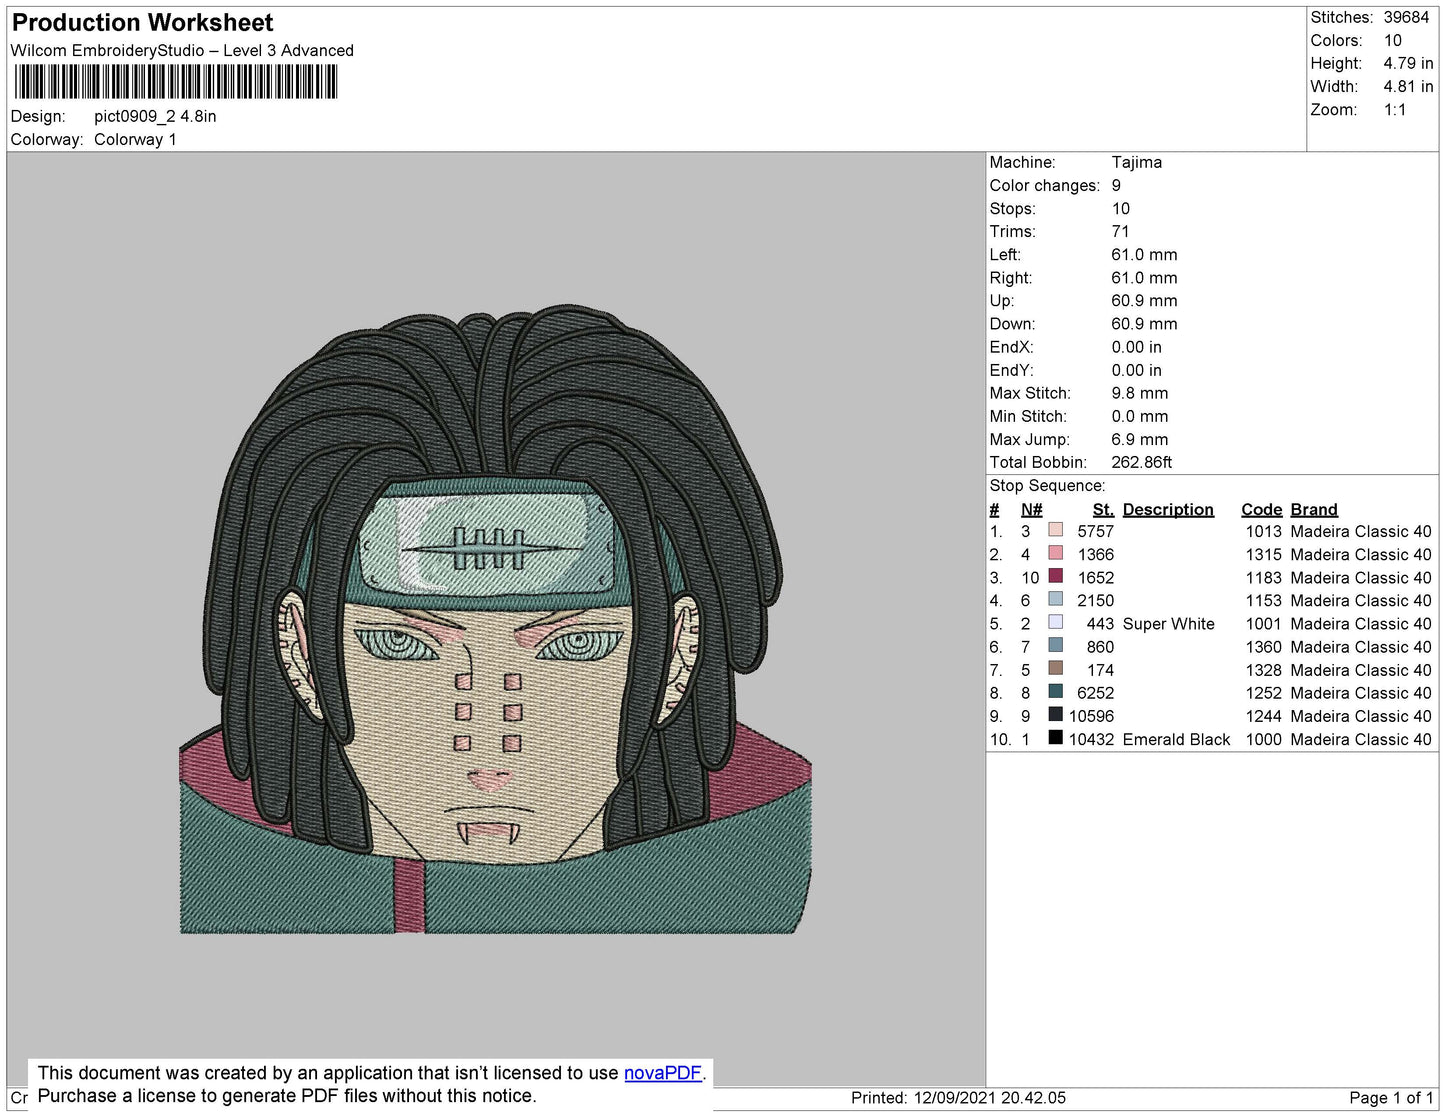Click the 'N#' column header
Image resolution: width=1445 pixels, height=1117 pixels.
click(1031, 509)
